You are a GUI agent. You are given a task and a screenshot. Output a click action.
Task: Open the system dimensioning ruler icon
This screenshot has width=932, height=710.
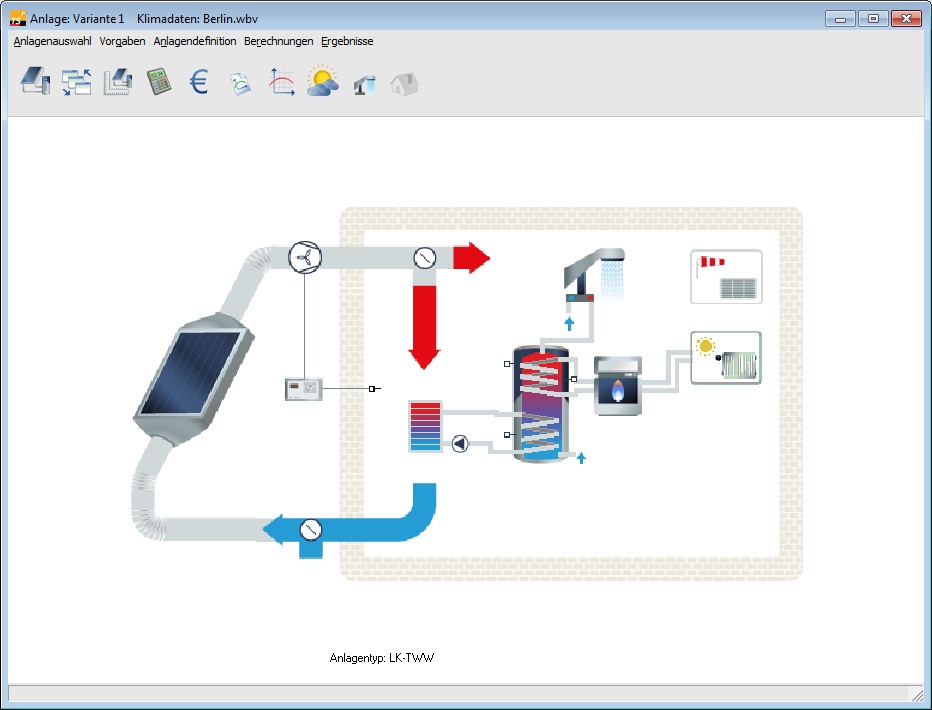click(118, 81)
